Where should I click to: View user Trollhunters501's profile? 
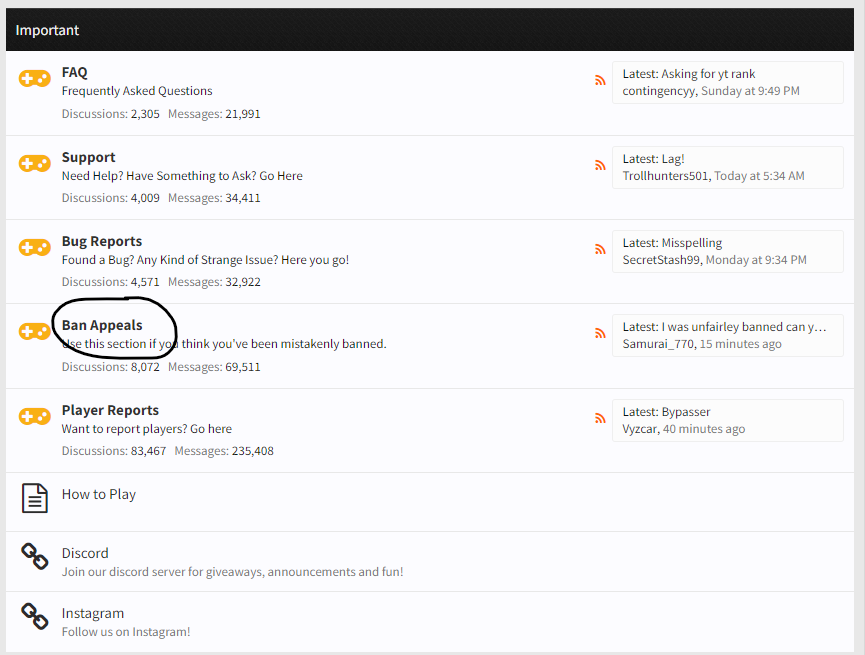tap(665, 176)
